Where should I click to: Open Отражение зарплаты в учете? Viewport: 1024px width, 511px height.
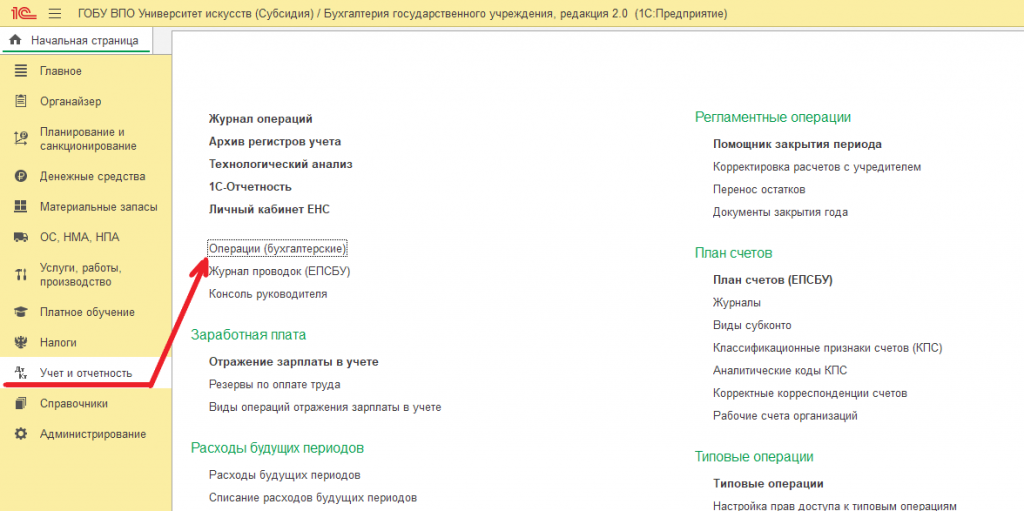[294, 361]
